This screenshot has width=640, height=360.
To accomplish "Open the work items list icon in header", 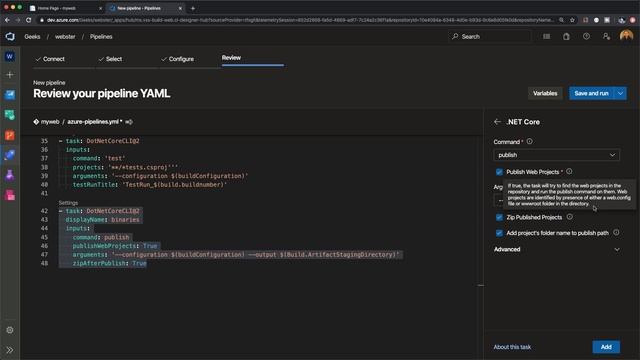I will click(x=546, y=37).
